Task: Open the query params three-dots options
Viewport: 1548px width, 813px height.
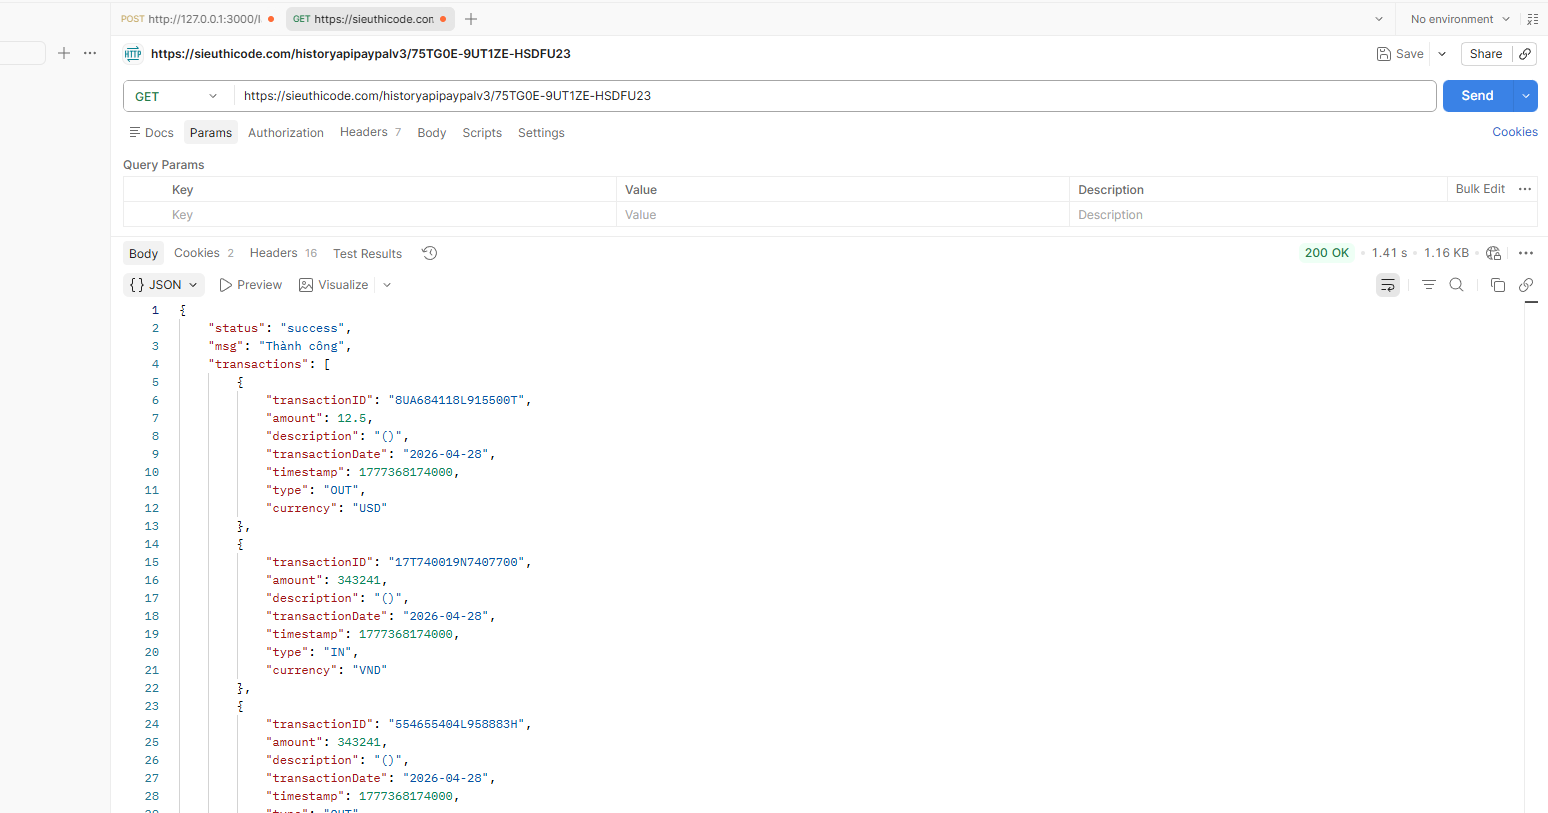Action: [x=1525, y=189]
